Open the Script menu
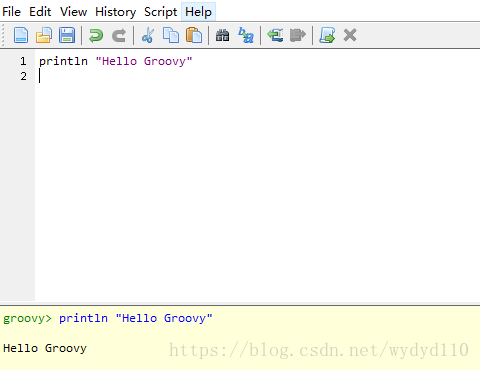 [161, 12]
